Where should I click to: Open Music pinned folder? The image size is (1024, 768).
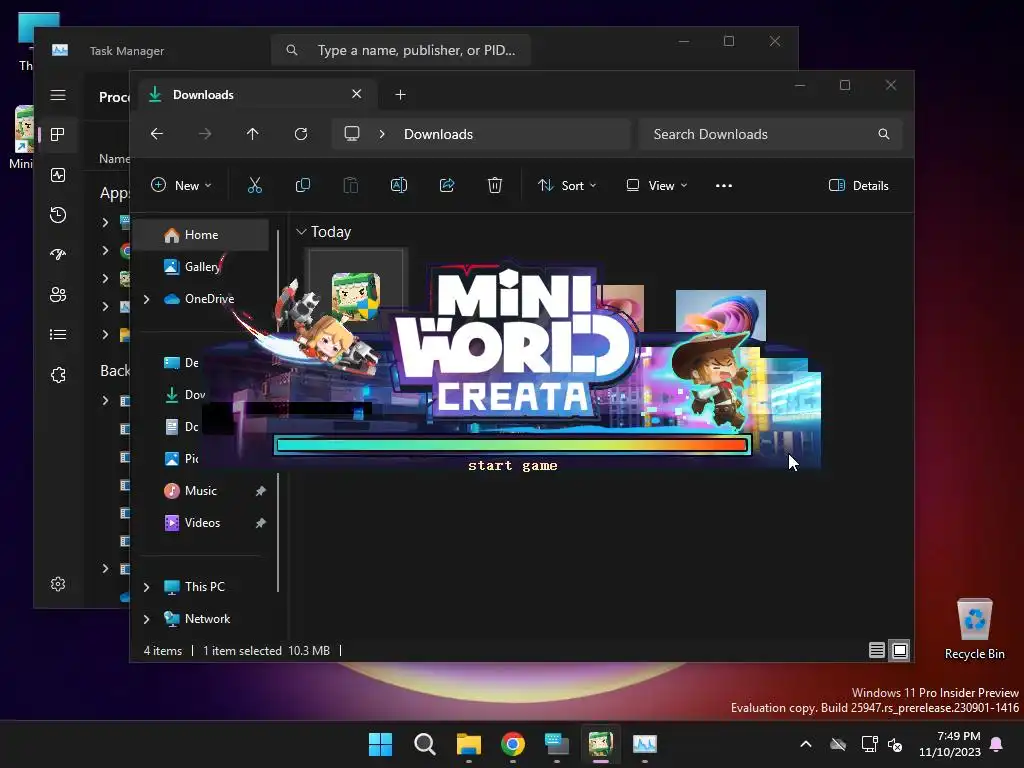(x=202, y=490)
